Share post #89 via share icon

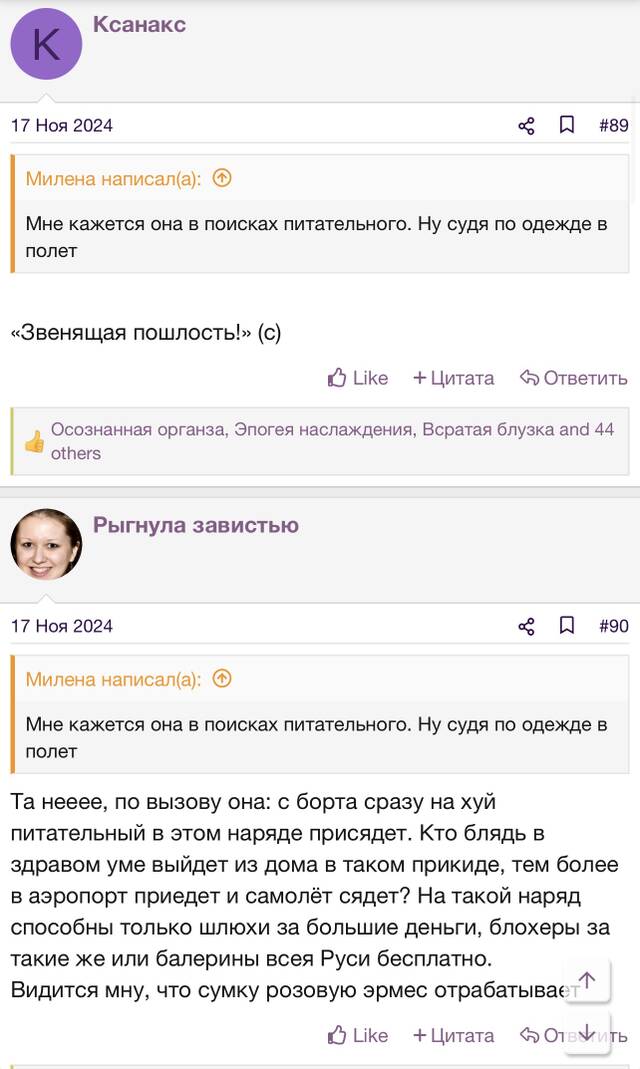526,125
